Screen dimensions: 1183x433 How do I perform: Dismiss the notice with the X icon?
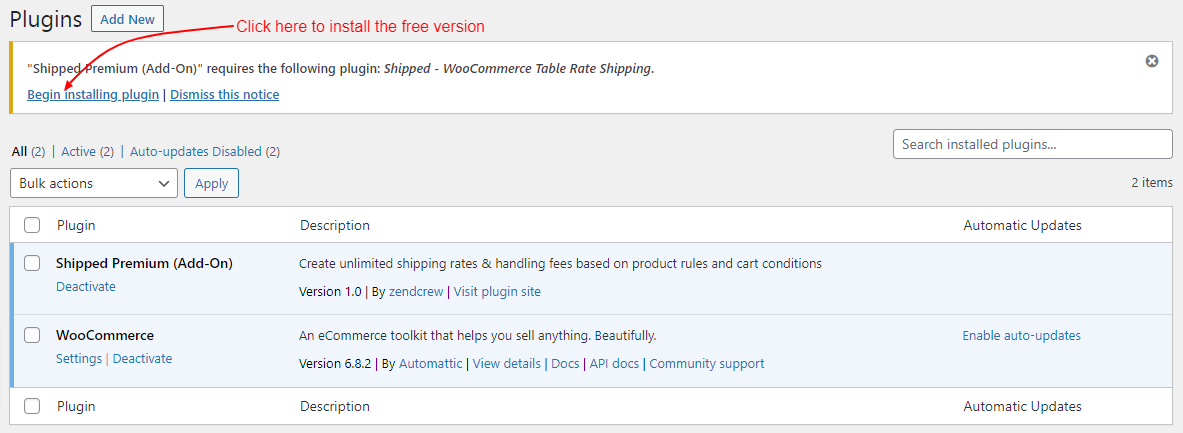(x=1152, y=61)
